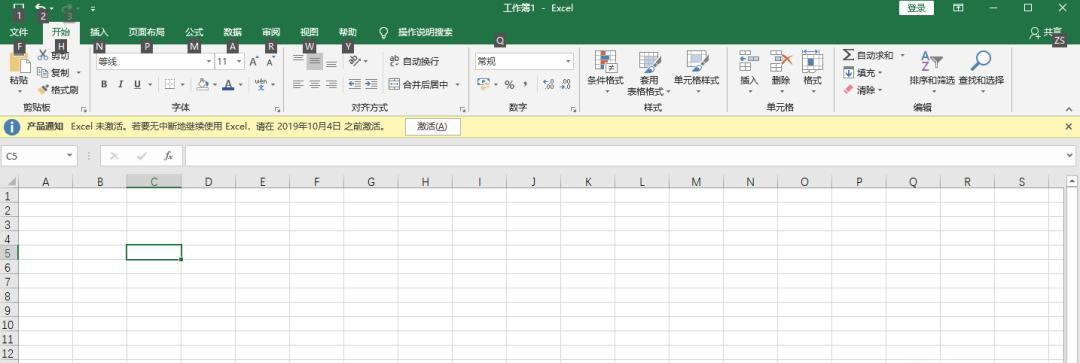Switch to the Formulas (公式) tab
1080x363 pixels.
[x=194, y=32]
